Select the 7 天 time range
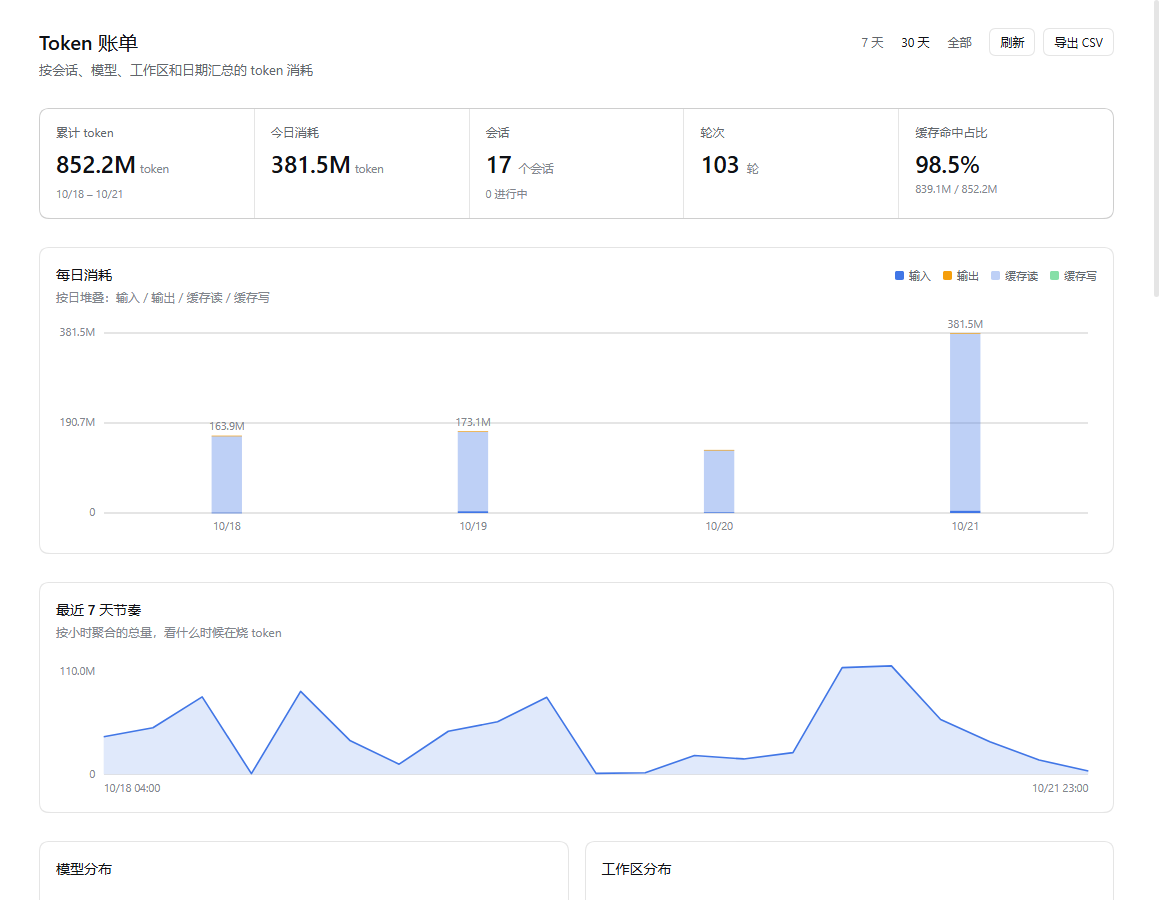 [x=872, y=43]
